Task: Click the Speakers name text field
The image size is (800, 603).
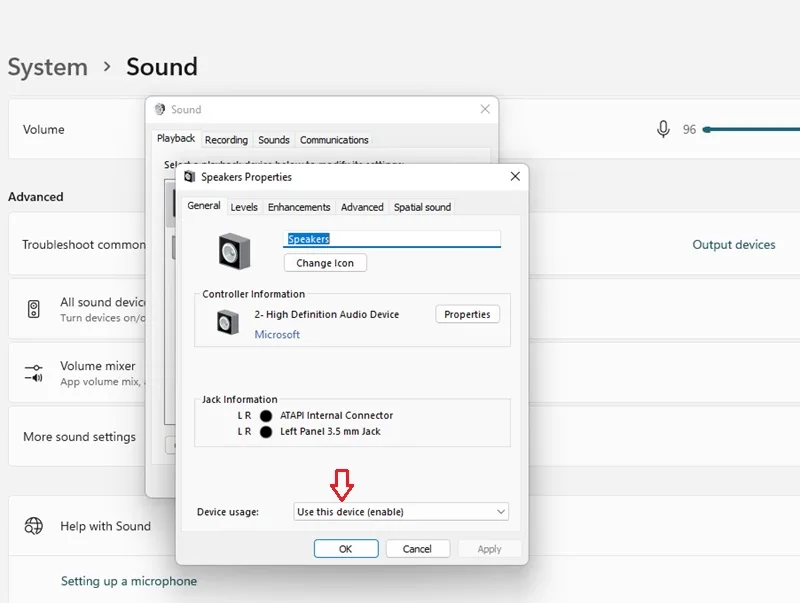Action: (392, 239)
